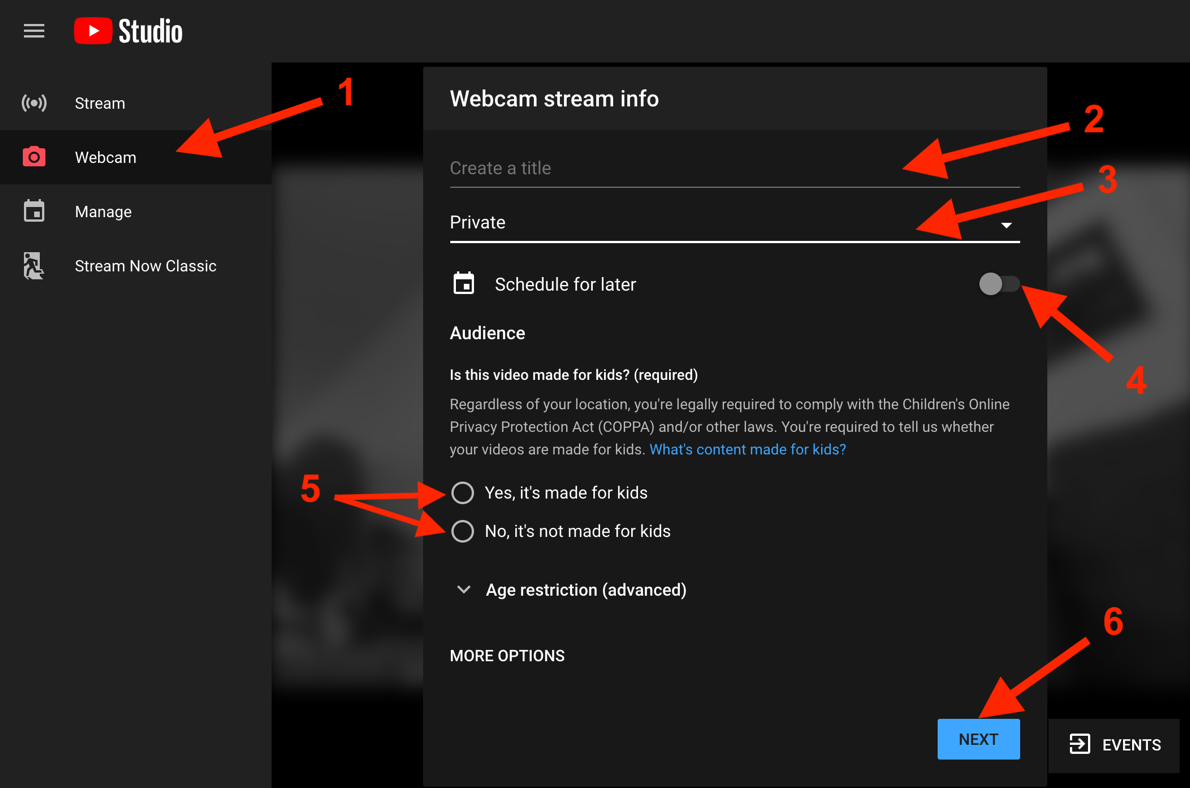Click the Webcam stream info heading
Screen dimensions: 1190x788
(554, 99)
